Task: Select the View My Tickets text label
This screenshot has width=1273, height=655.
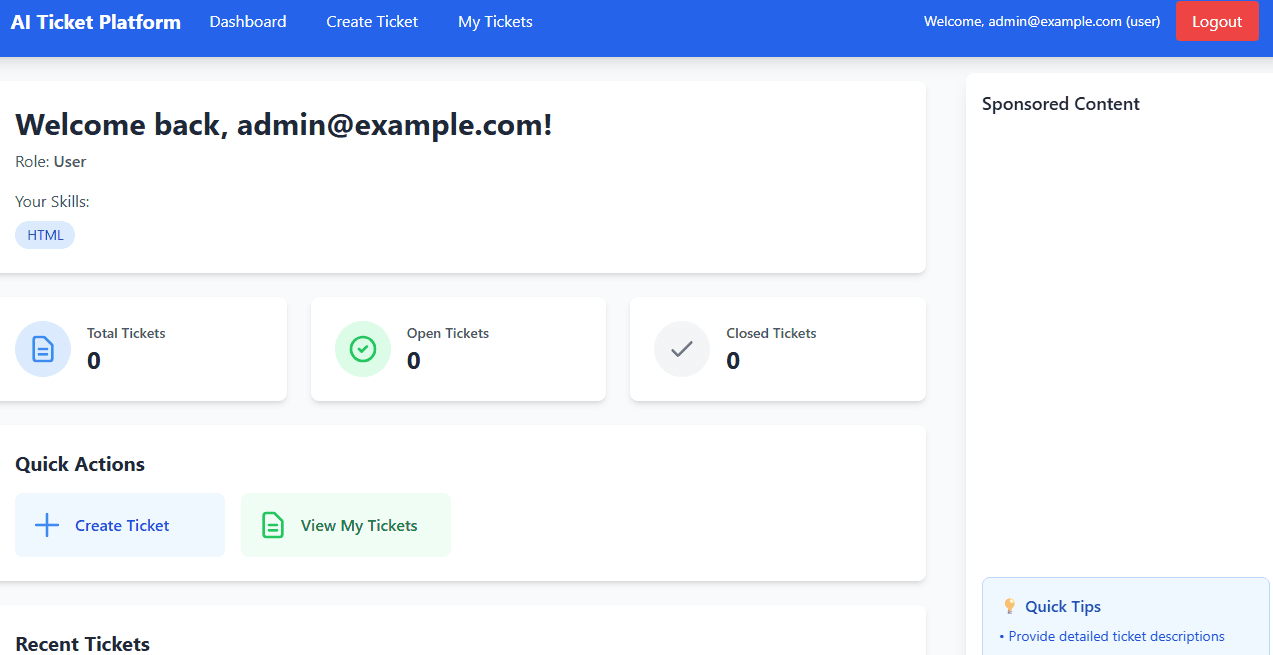Action: (359, 525)
